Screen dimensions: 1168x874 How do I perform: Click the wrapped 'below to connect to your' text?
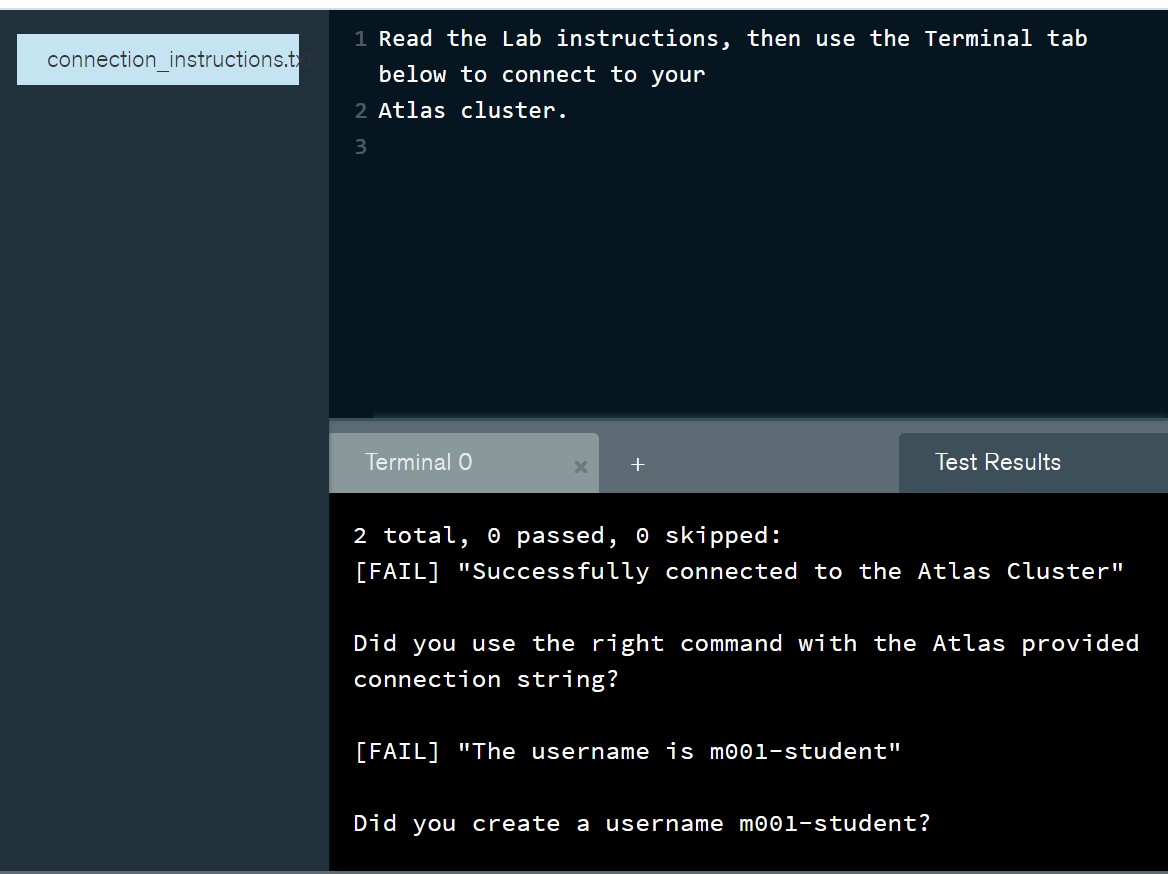pos(541,75)
